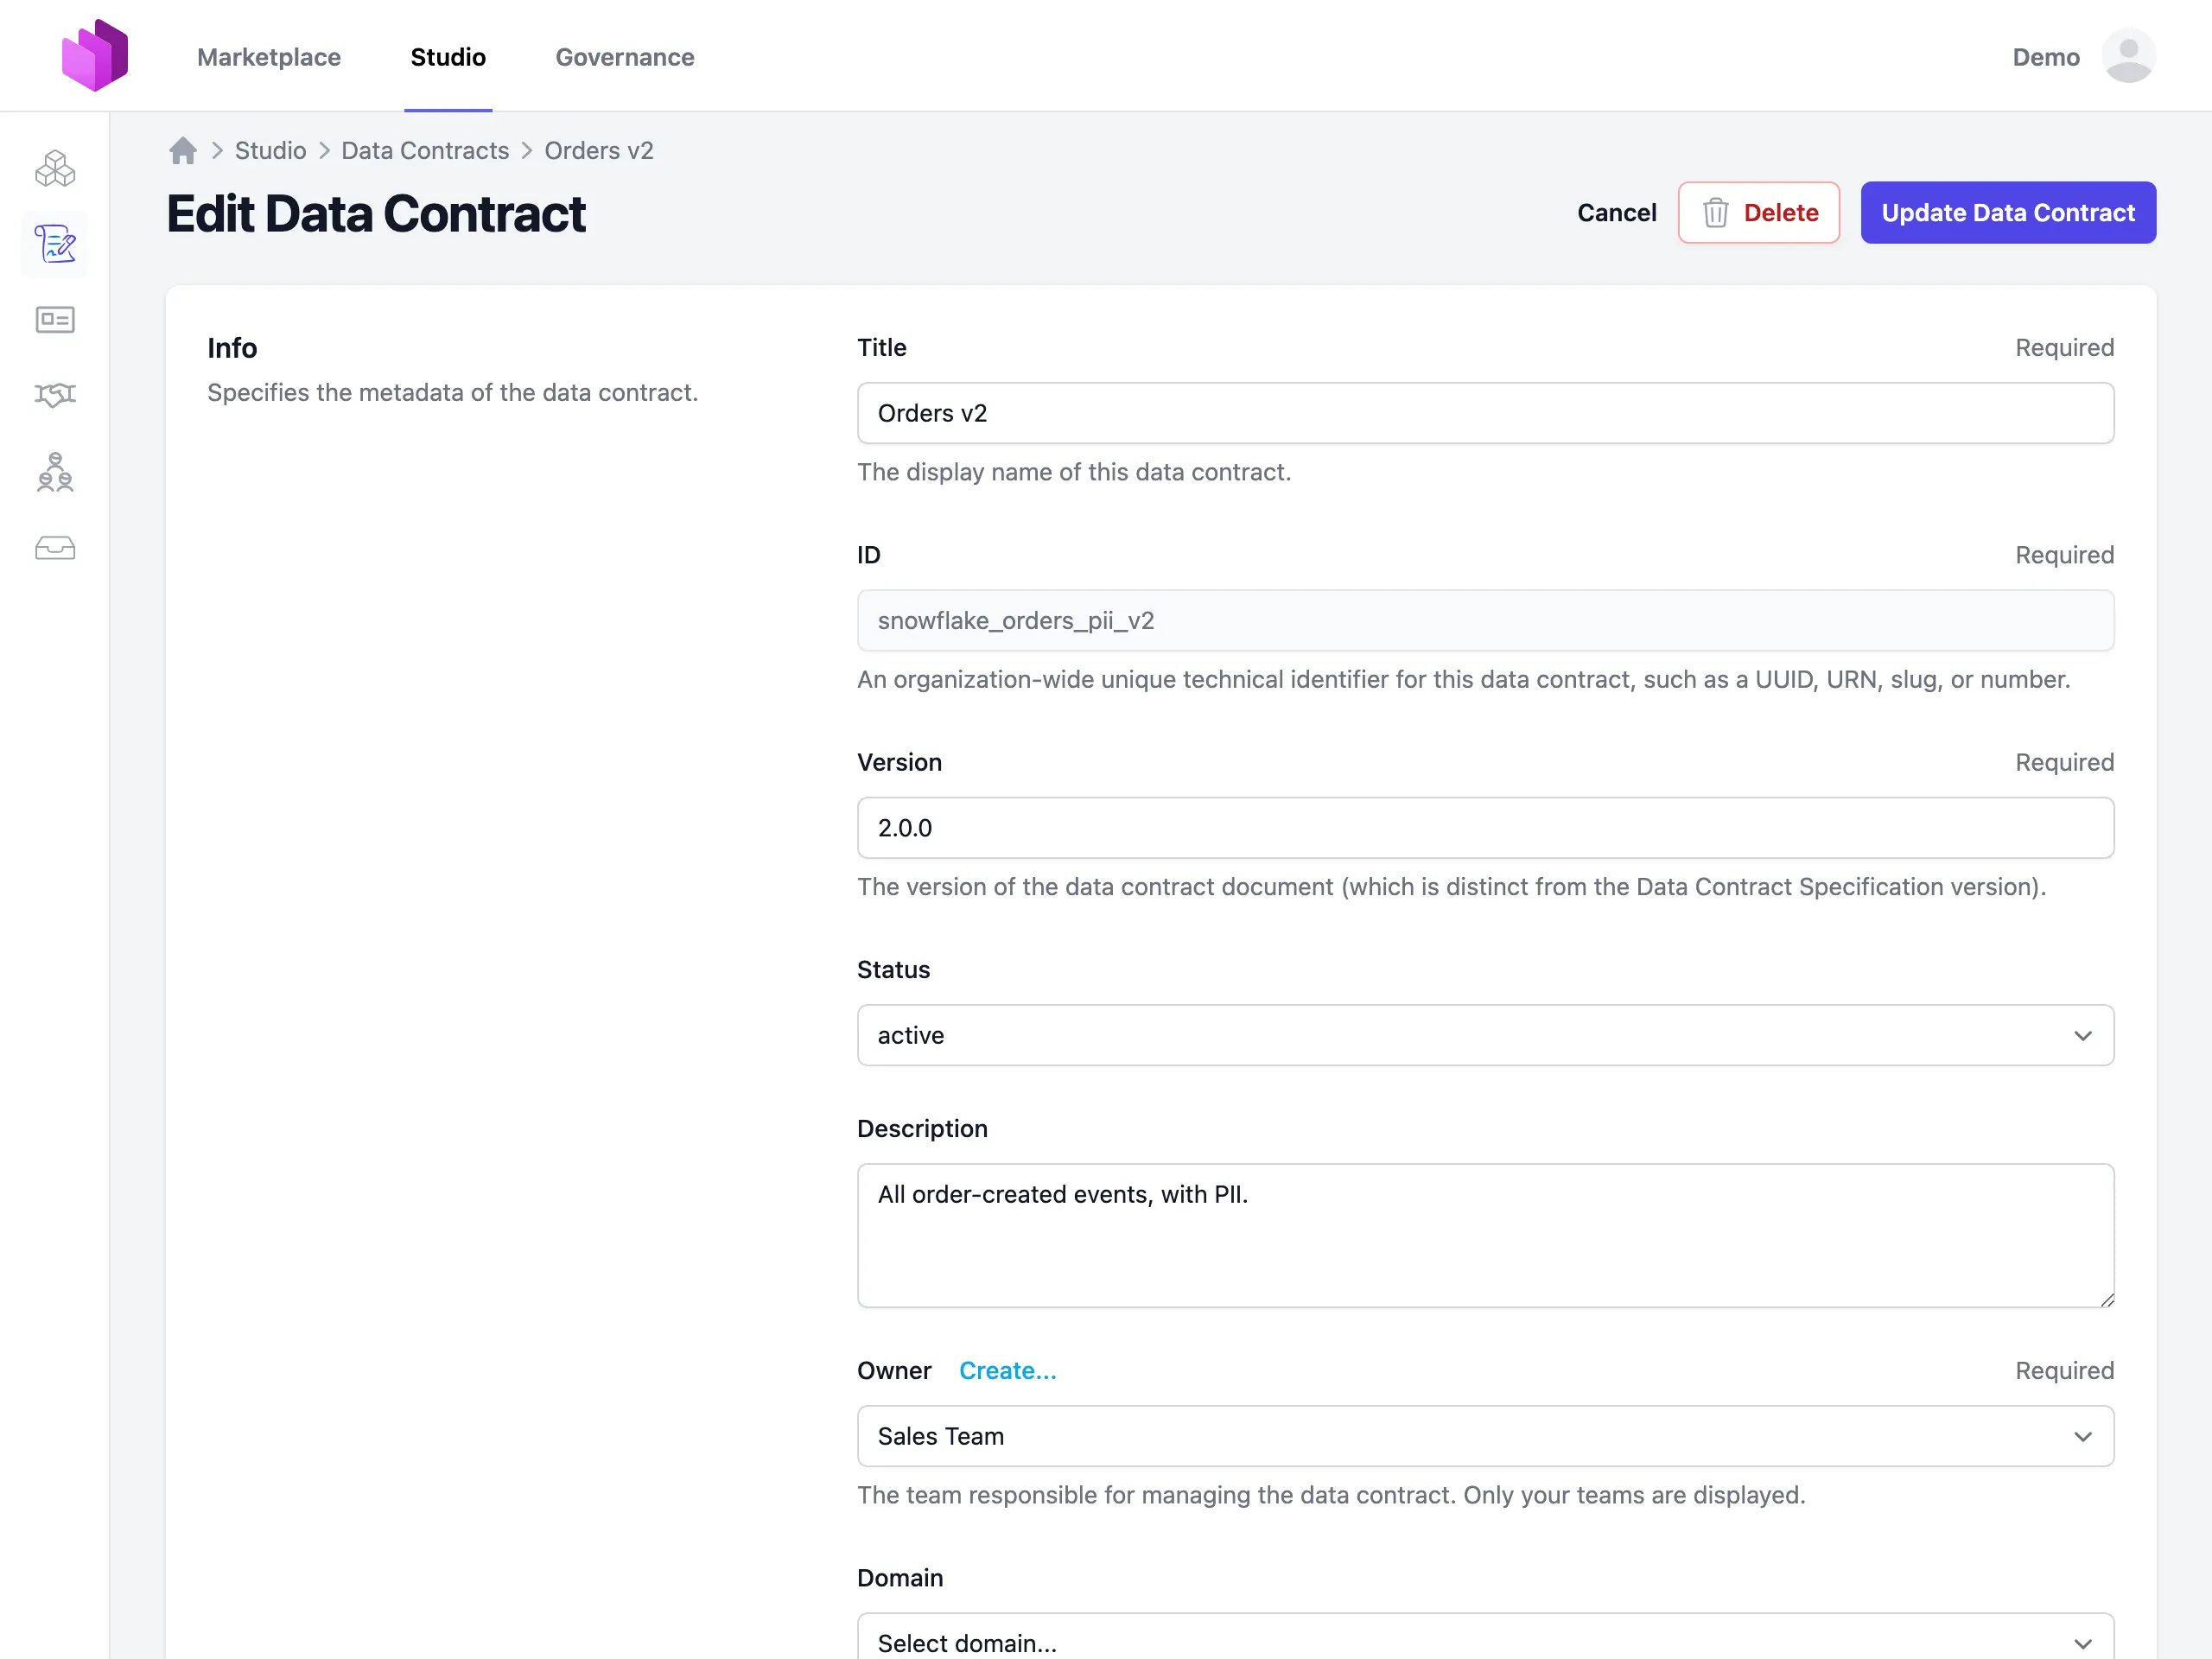This screenshot has width=2212, height=1659.
Task: Click the card-layout sidebar icon
Action: [55, 320]
